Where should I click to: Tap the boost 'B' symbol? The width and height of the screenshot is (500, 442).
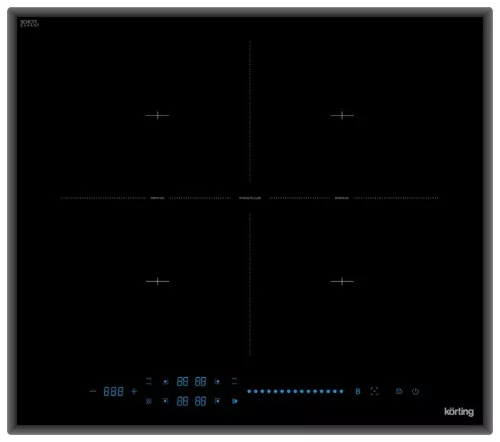click(x=358, y=391)
